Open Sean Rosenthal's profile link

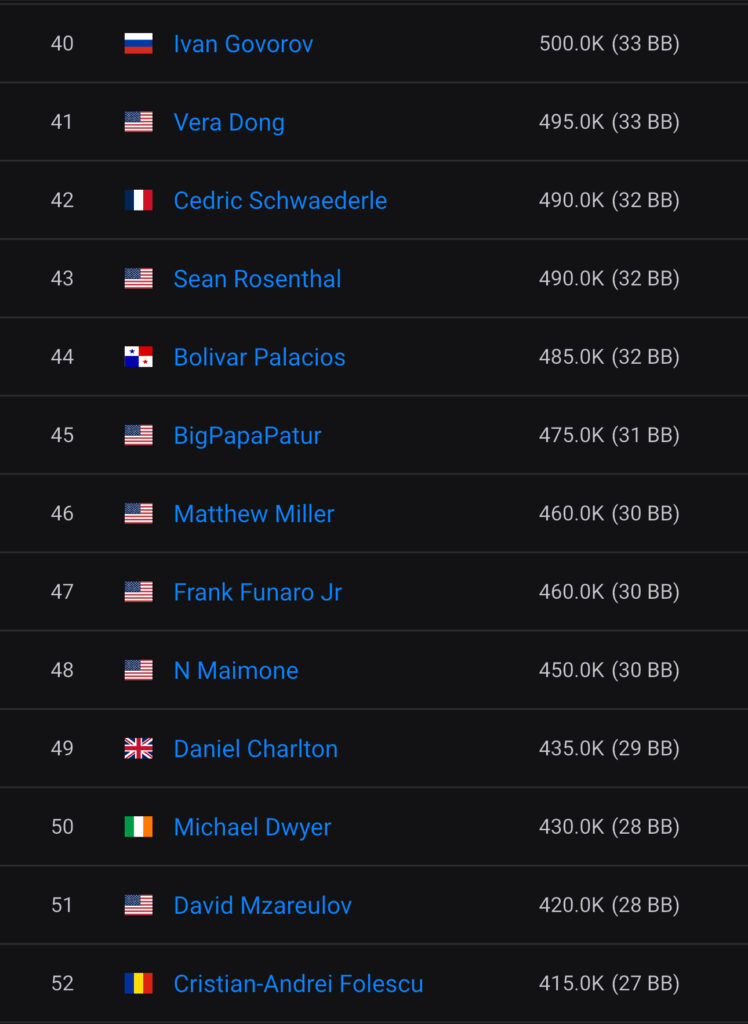[x=257, y=279]
